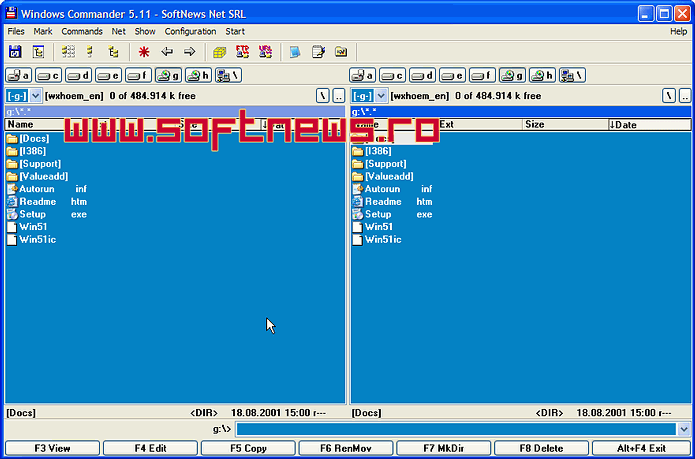
Task: Switch to brief file list view icon
Action: [68, 52]
